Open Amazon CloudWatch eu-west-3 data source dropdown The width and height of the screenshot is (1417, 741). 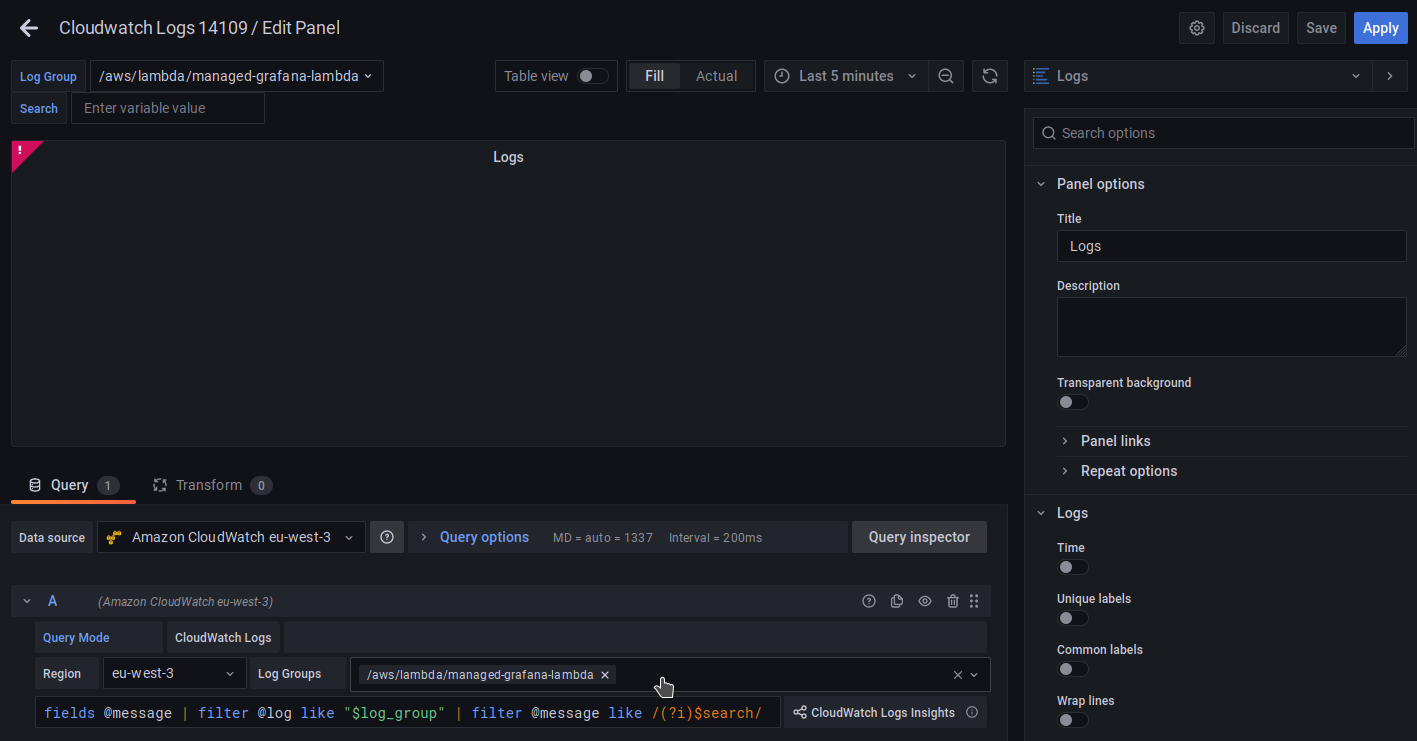click(x=231, y=537)
